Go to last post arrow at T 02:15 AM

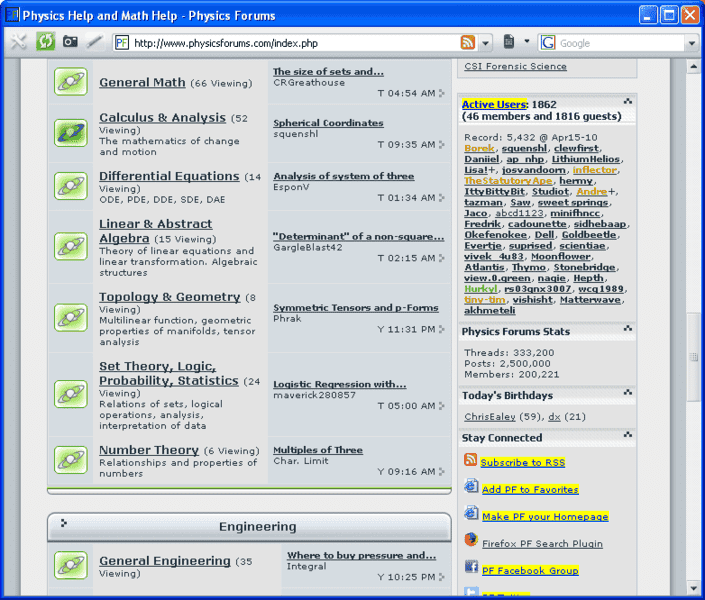tap(442, 258)
